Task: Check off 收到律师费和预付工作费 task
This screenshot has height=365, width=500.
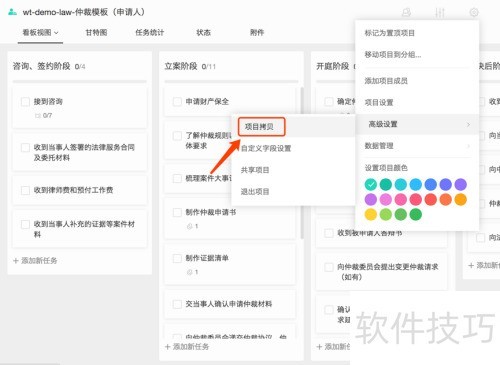Action: tap(25, 190)
